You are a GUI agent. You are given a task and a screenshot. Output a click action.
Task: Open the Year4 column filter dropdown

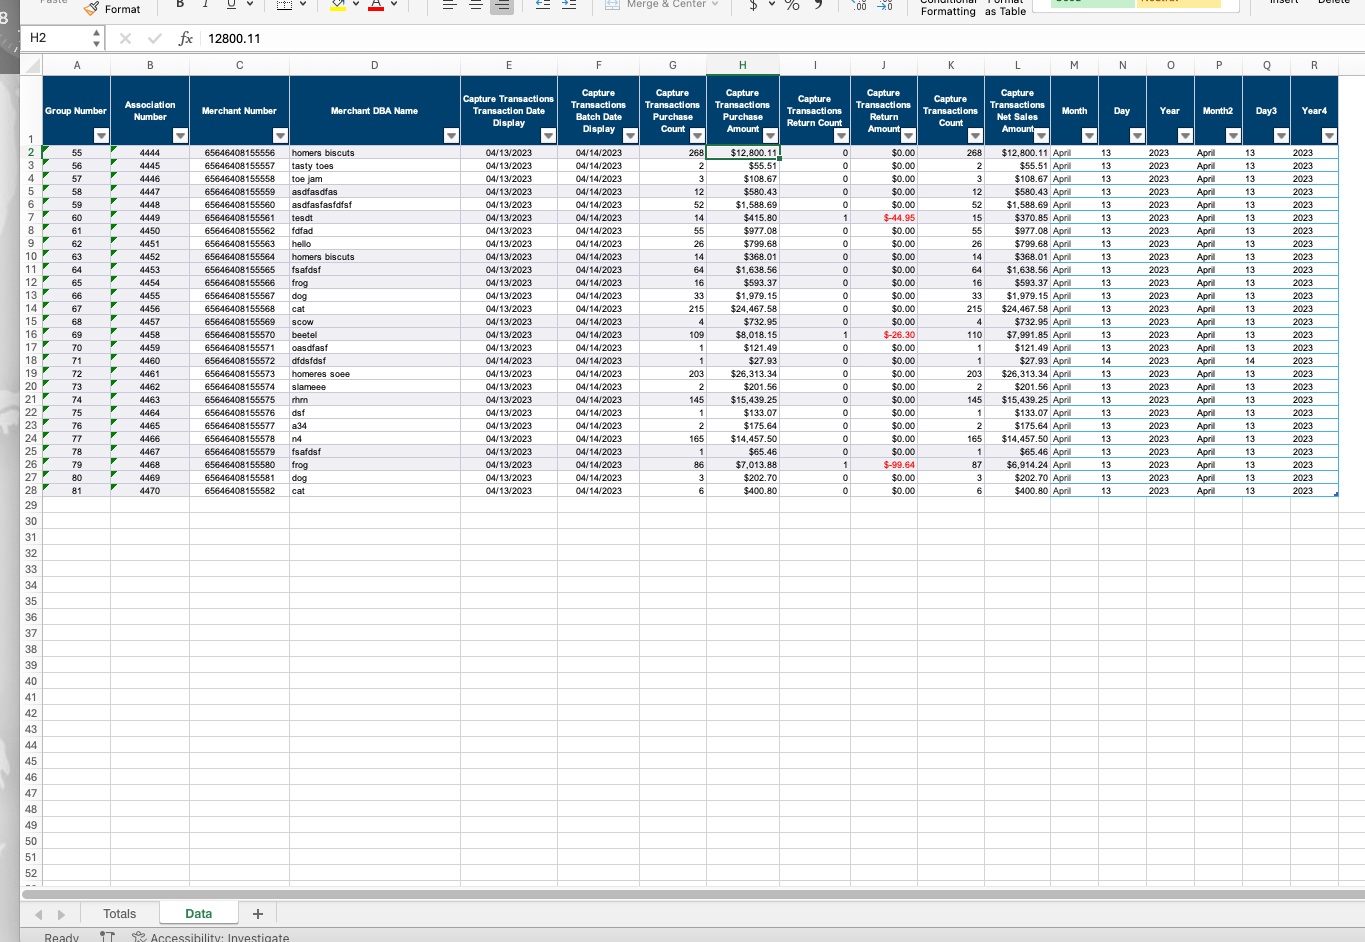click(x=1329, y=136)
